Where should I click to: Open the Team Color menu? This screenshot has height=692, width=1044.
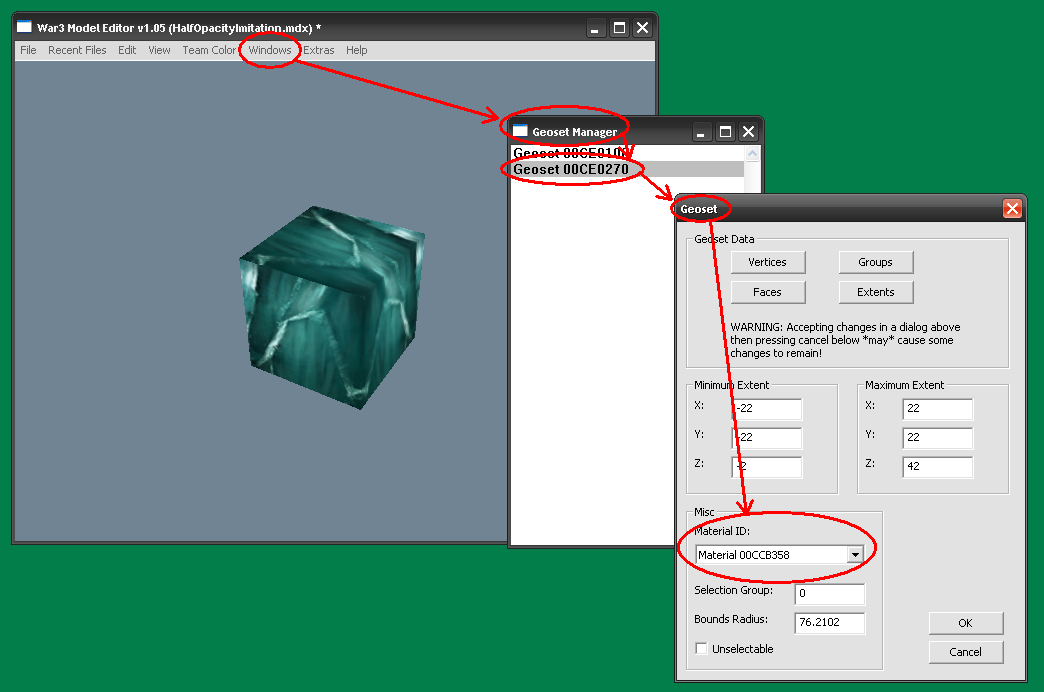coord(209,50)
